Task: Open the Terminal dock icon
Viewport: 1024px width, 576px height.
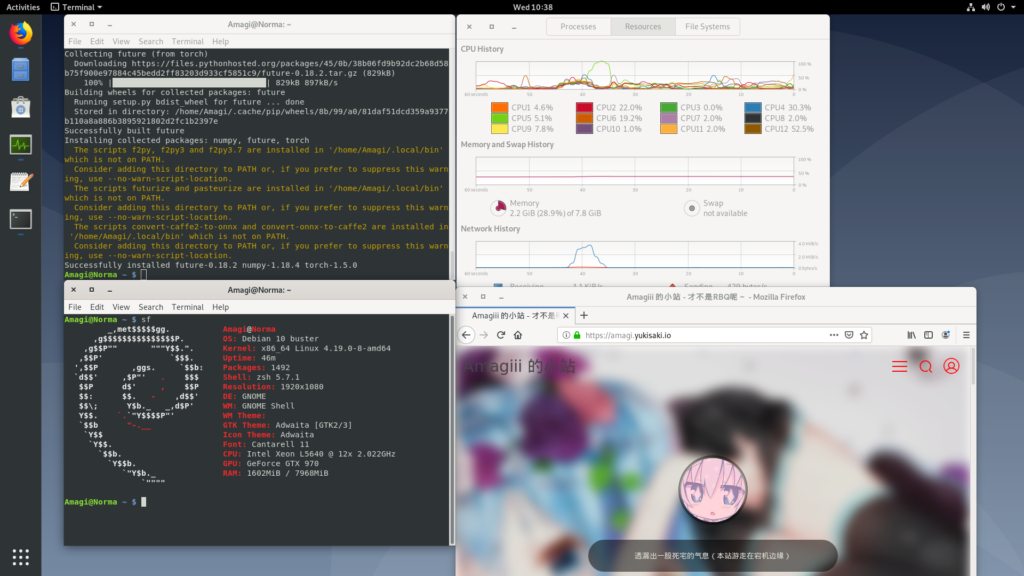Action: pyautogui.click(x=20, y=219)
